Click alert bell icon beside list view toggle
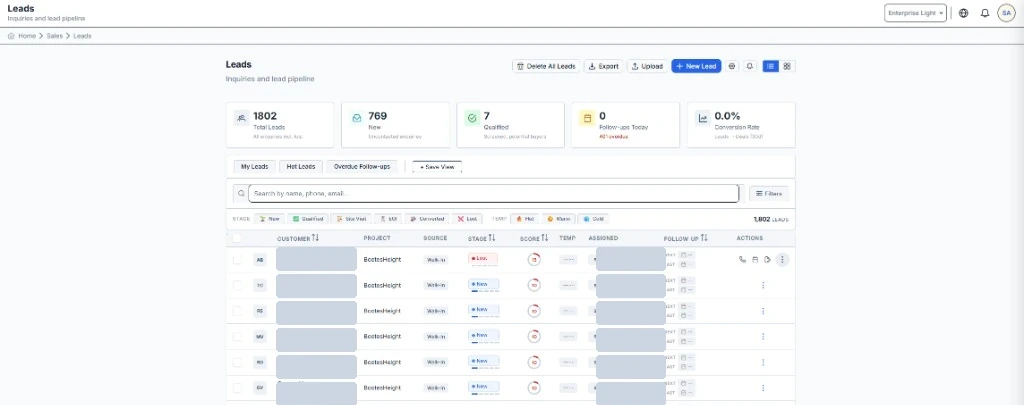The width and height of the screenshot is (1024, 405). point(750,66)
